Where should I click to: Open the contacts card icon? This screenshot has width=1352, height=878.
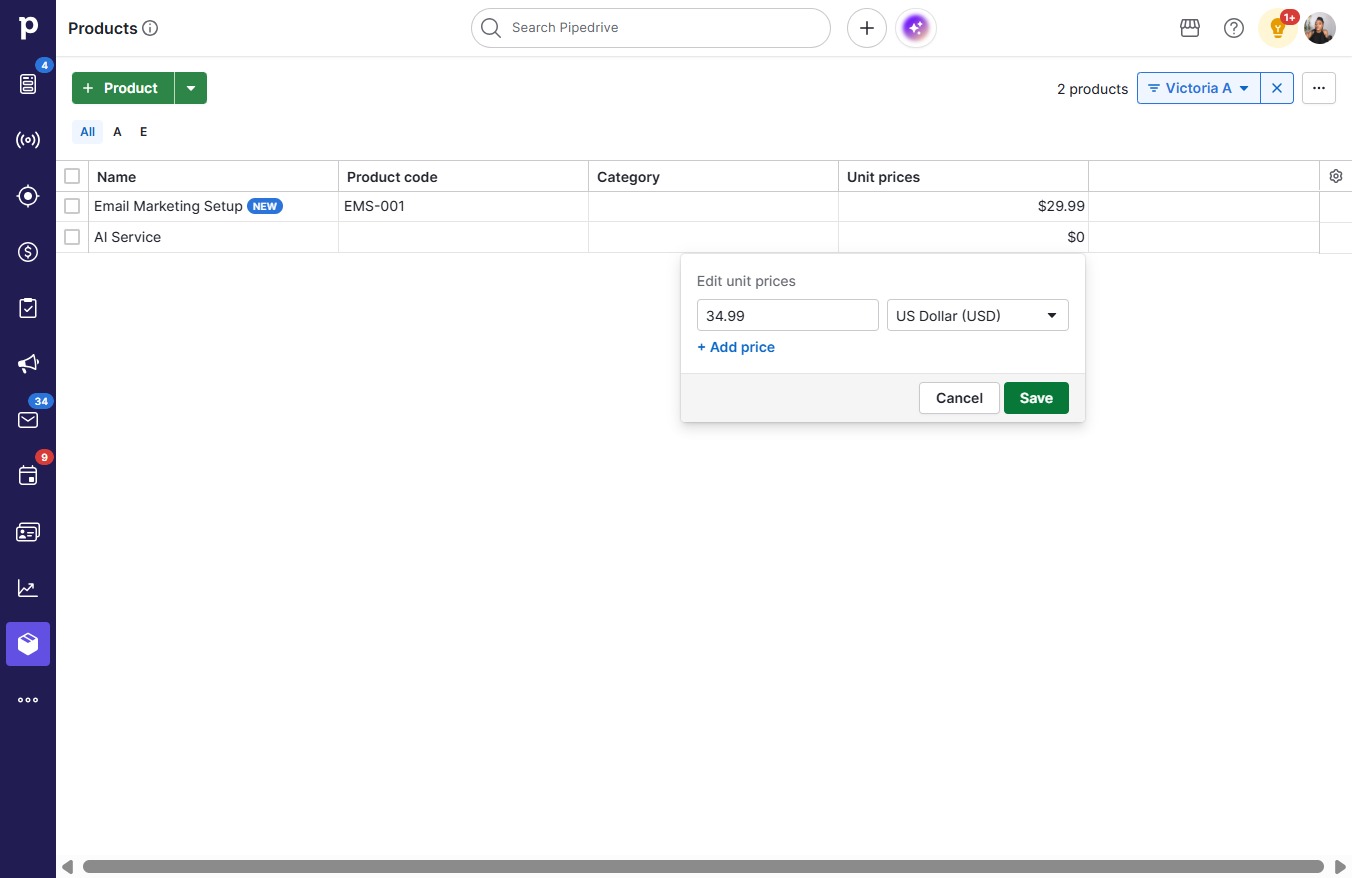[28, 532]
